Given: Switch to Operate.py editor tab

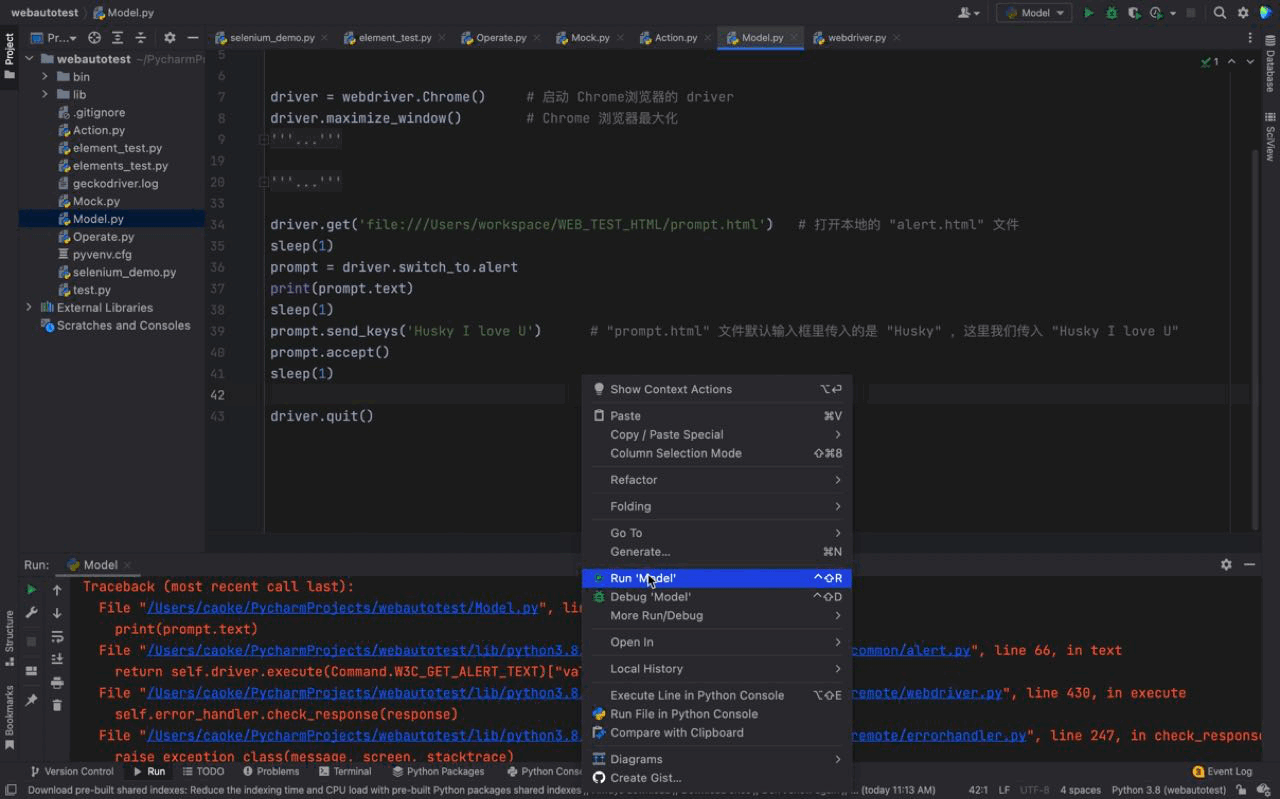Looking at the screenshot, I should click(501, 38).
